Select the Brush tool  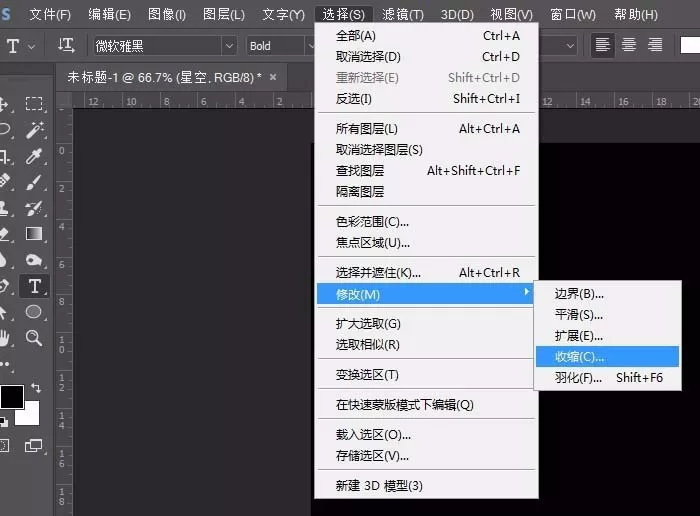point(34,182)
